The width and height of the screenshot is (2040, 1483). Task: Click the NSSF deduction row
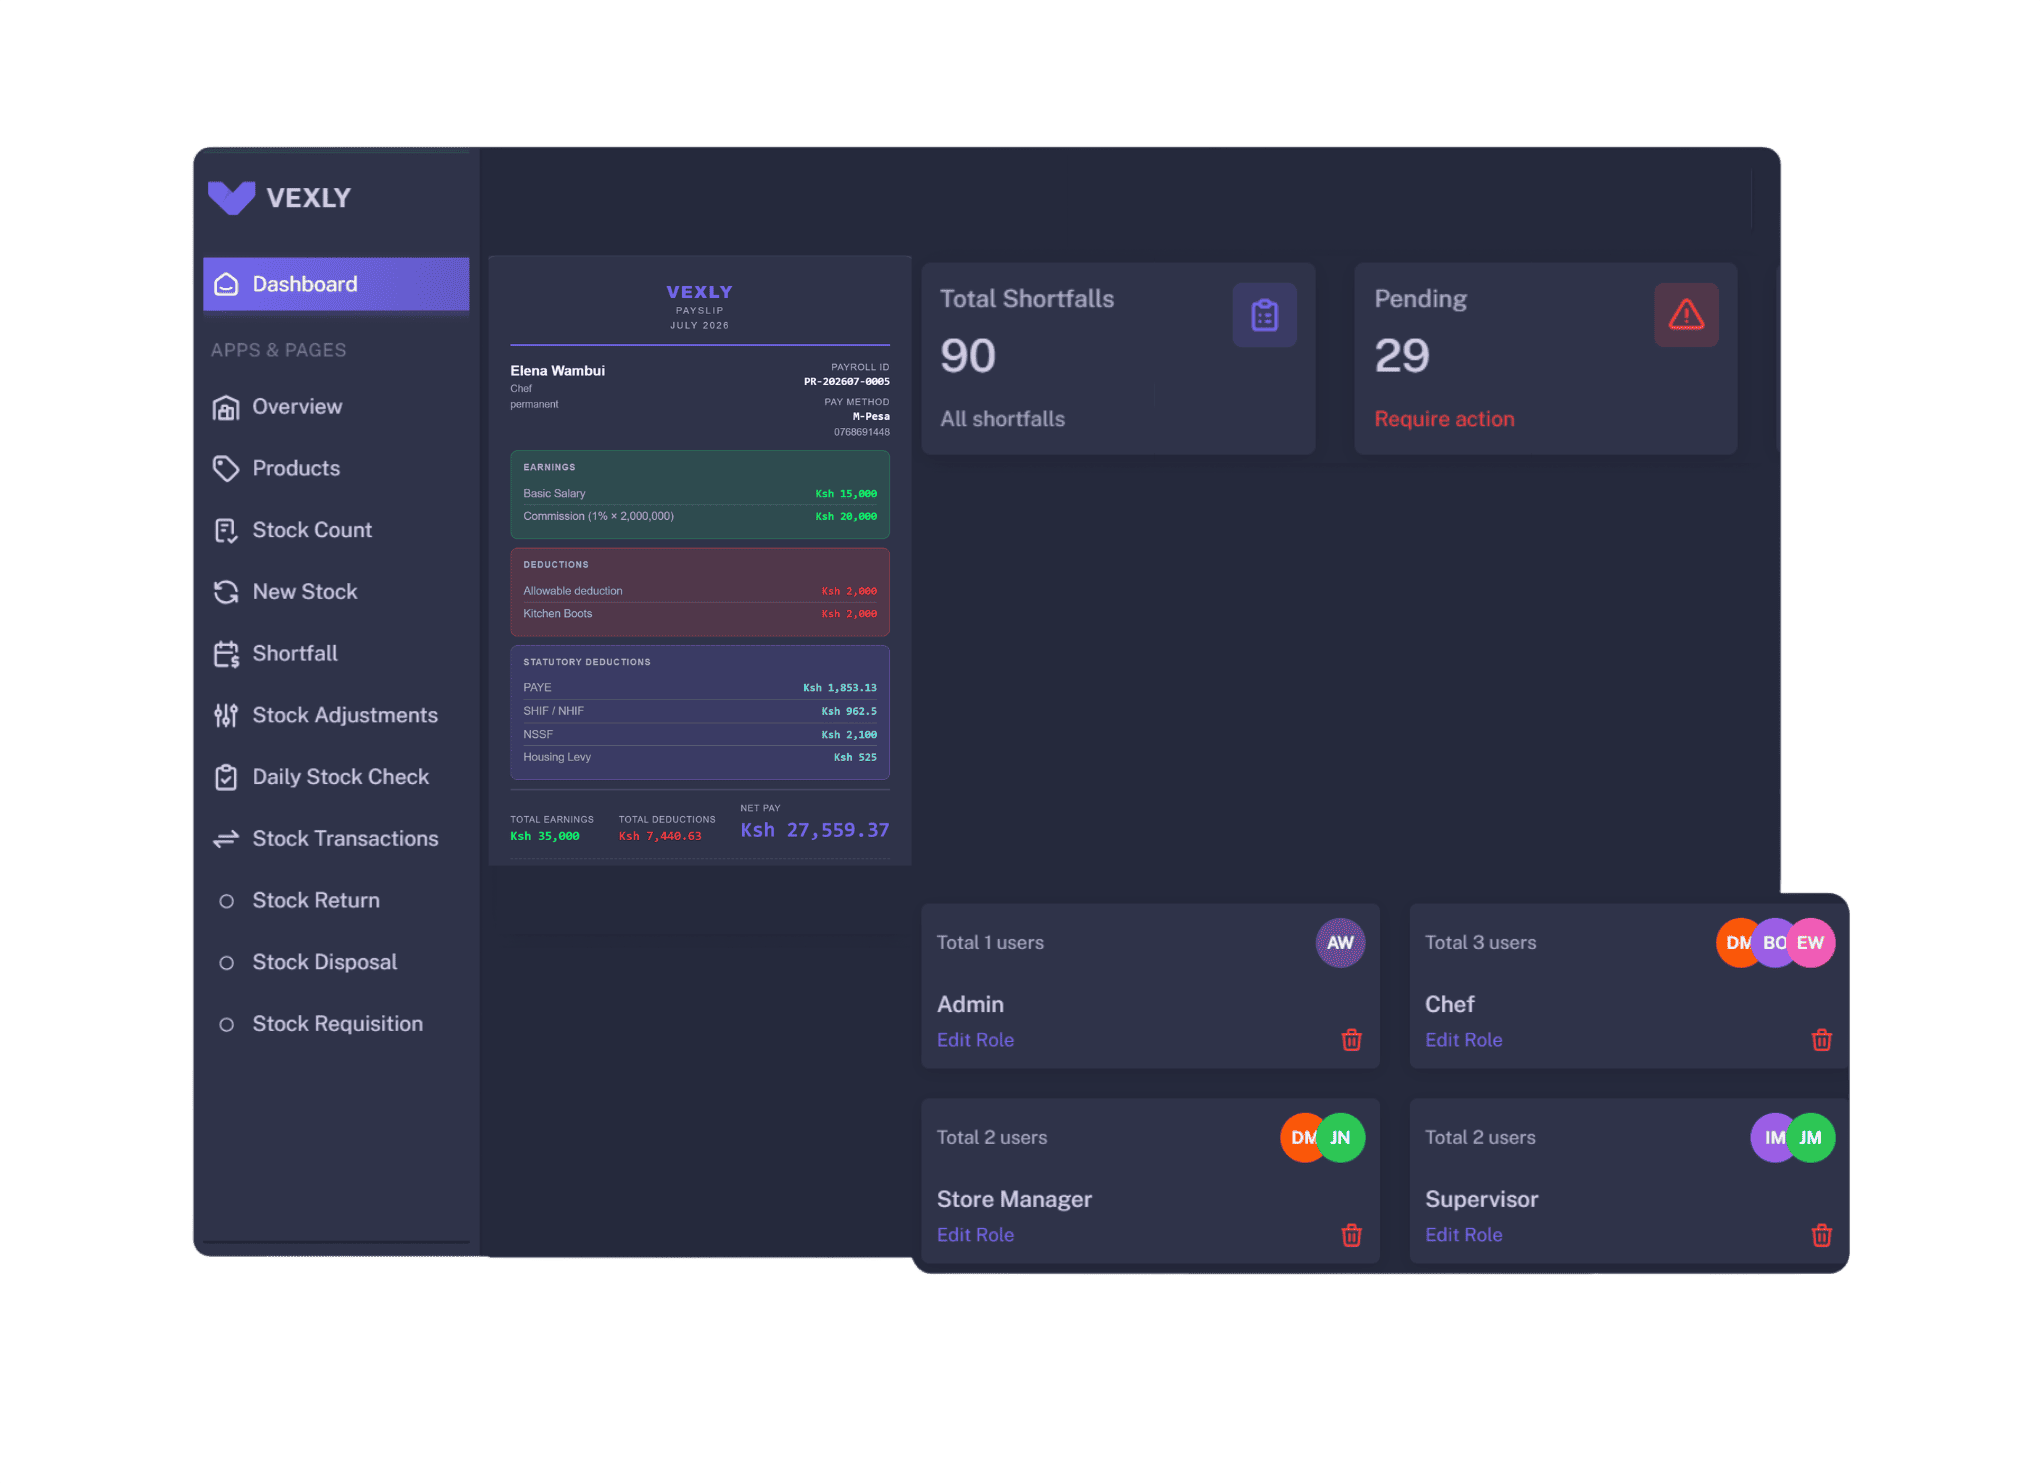pyautogui.click(x=699, y=735)
